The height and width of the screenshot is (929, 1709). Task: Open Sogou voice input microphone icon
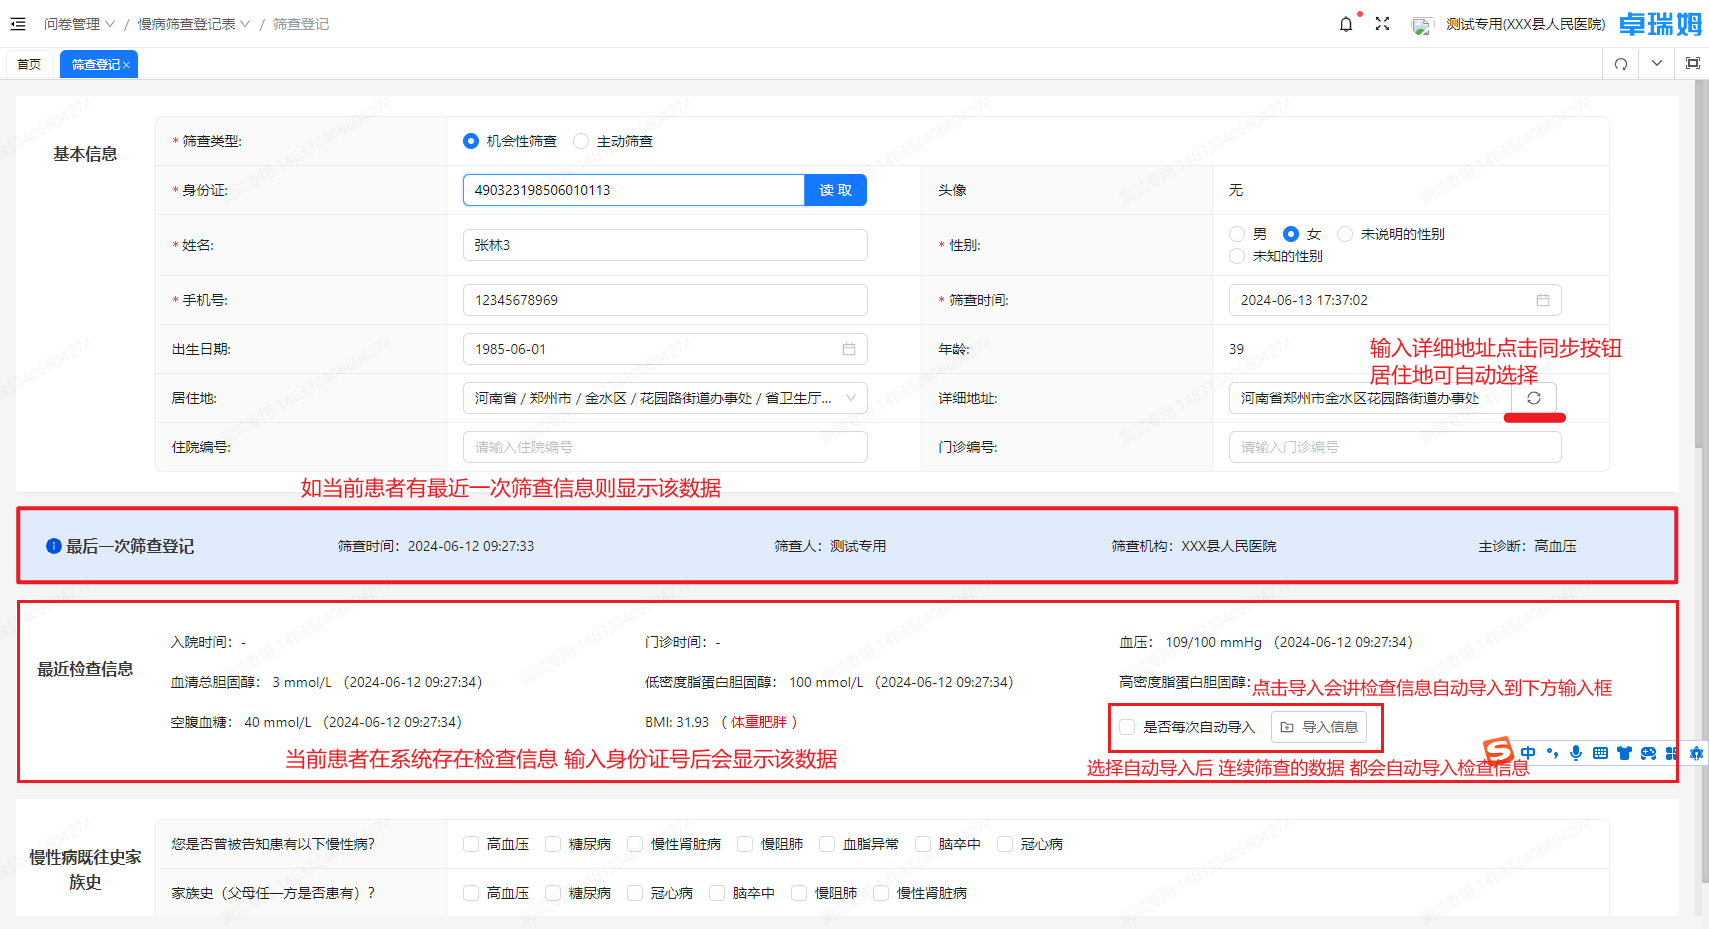click(x=1577, y=753)
